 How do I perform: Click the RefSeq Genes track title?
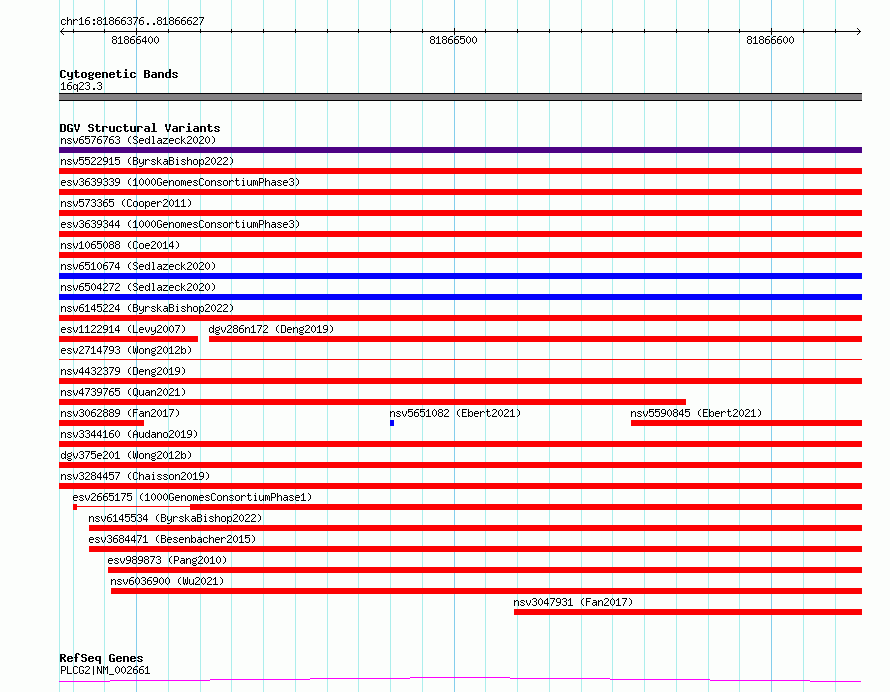coord(101,659)
